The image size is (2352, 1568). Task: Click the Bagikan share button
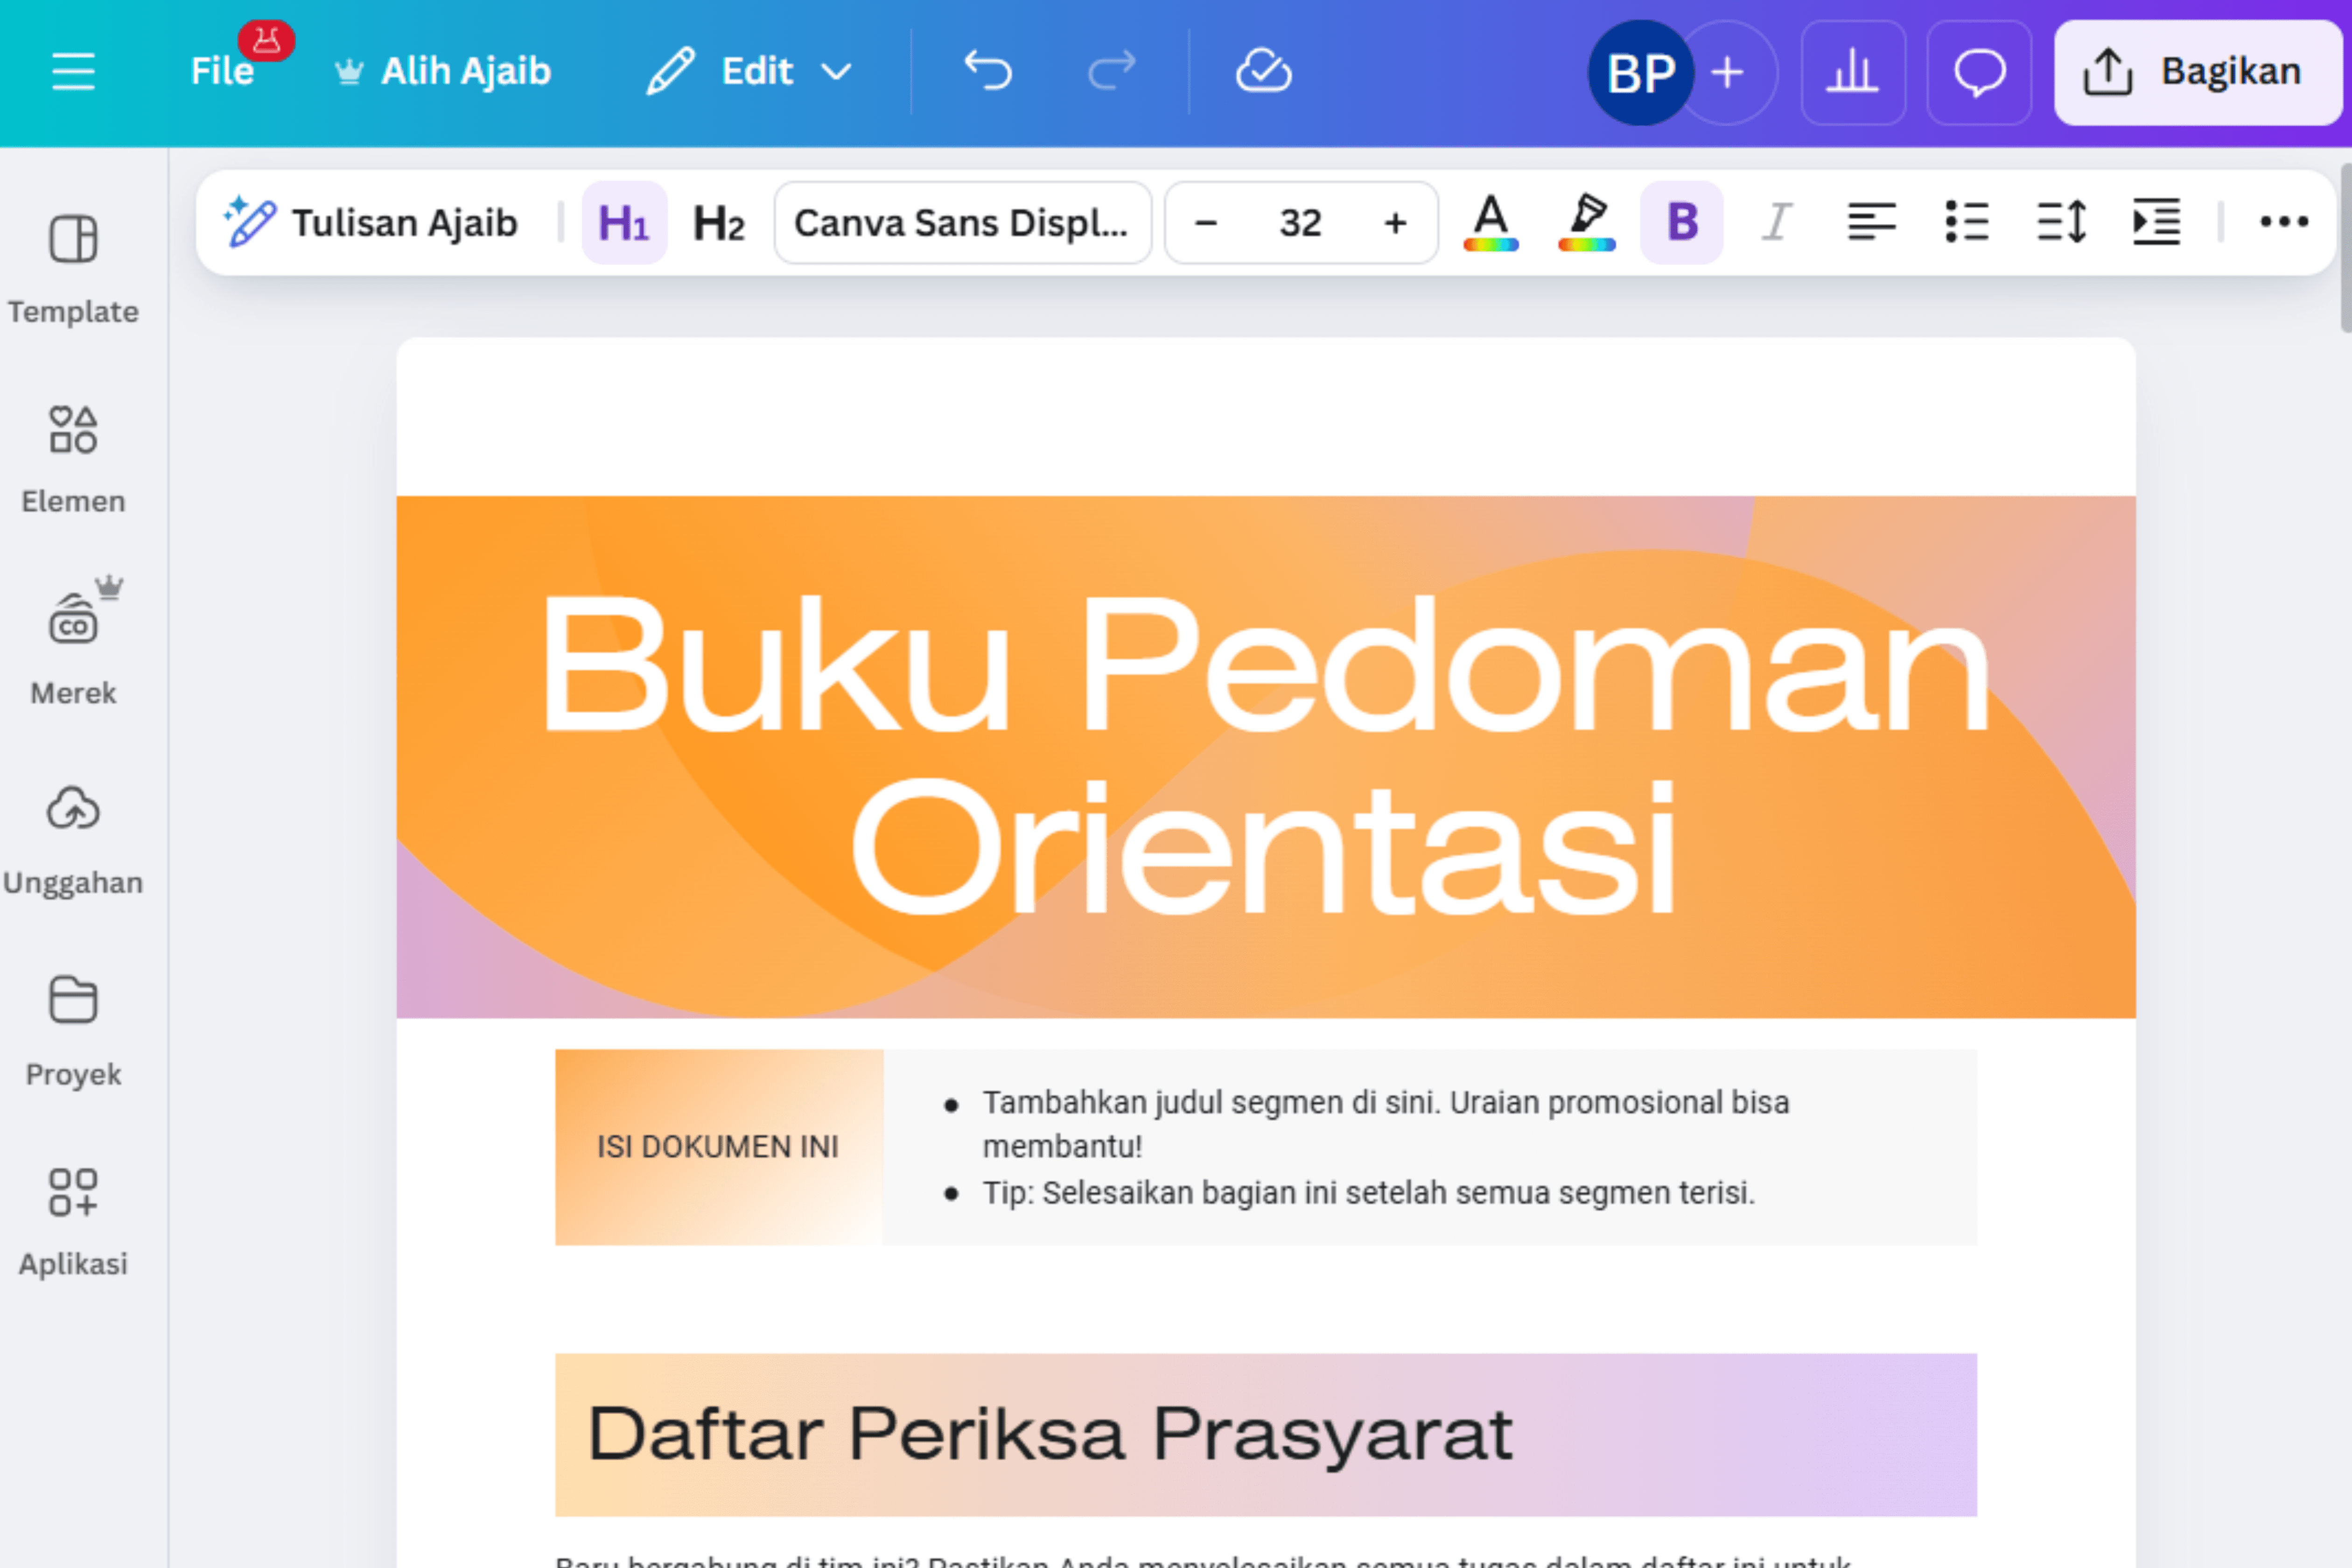point(2197,70)
